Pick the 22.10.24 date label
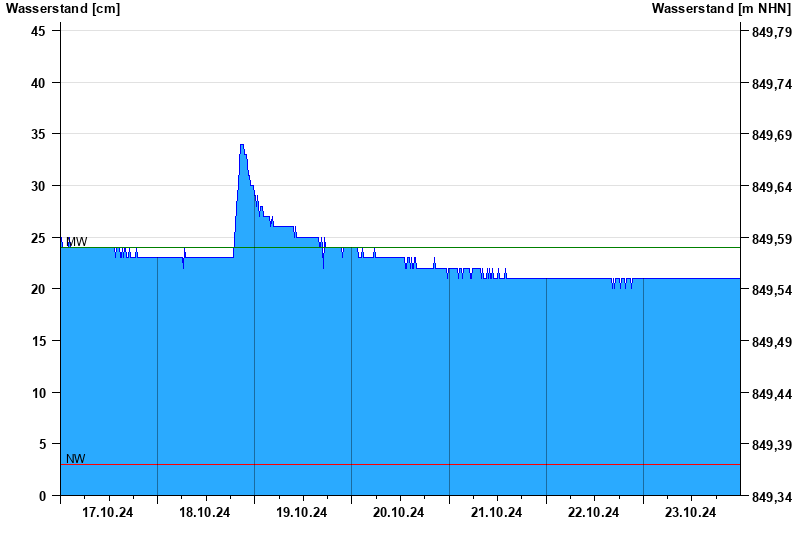 point(593,512)
